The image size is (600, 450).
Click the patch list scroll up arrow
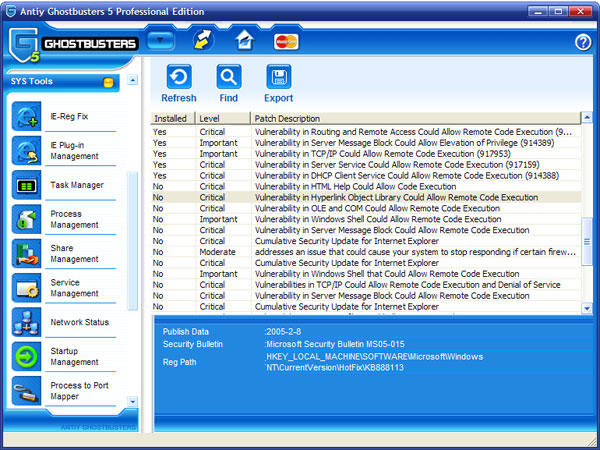[x=587, y=117]
